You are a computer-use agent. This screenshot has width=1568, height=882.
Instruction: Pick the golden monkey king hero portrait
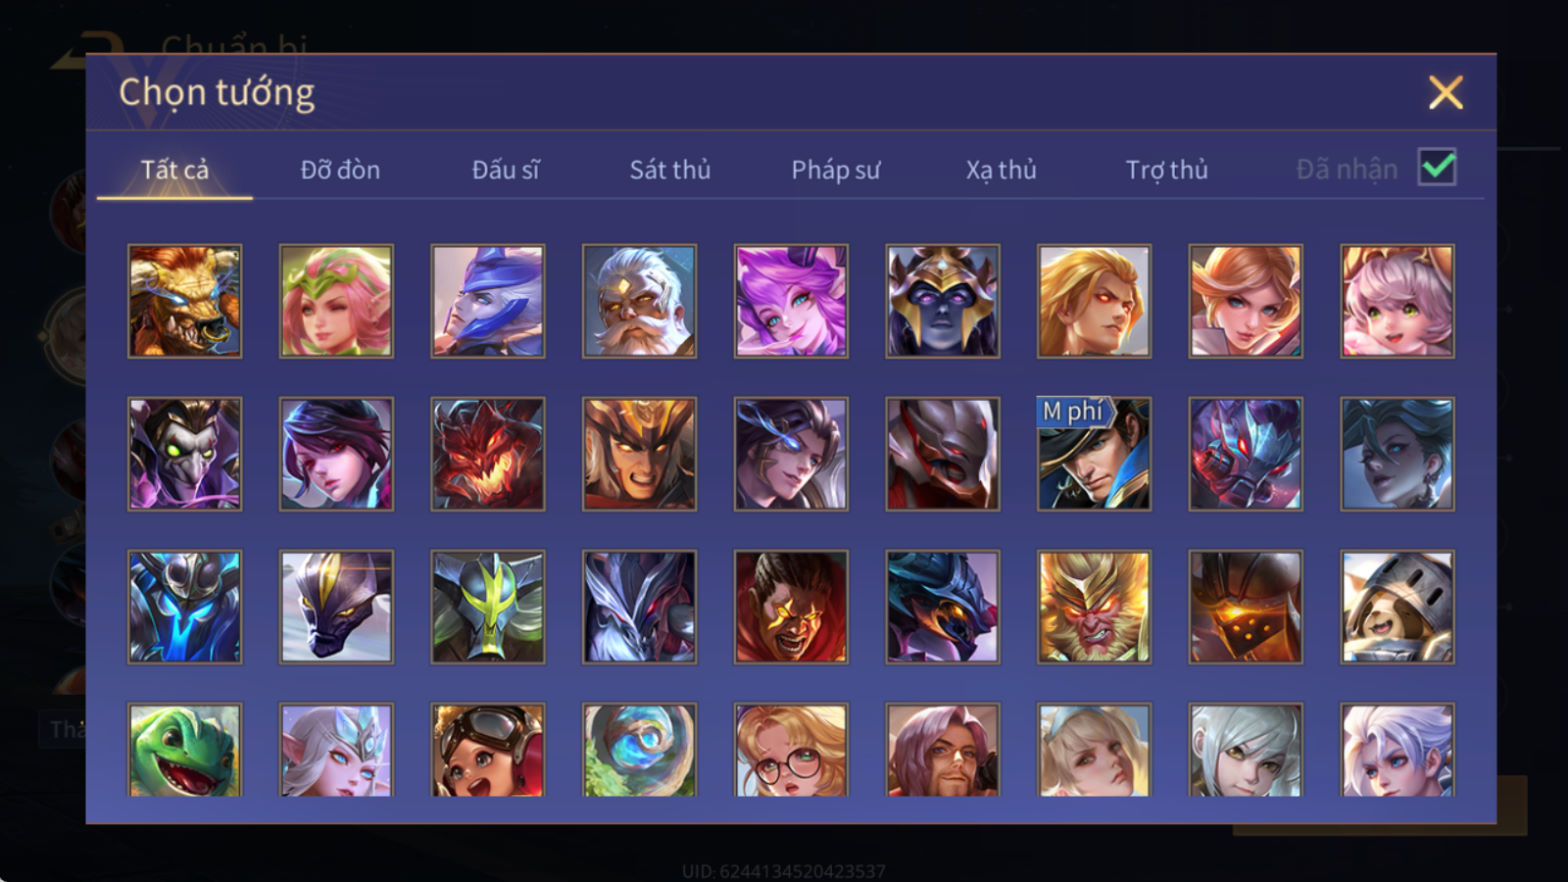coord(1094,607)
